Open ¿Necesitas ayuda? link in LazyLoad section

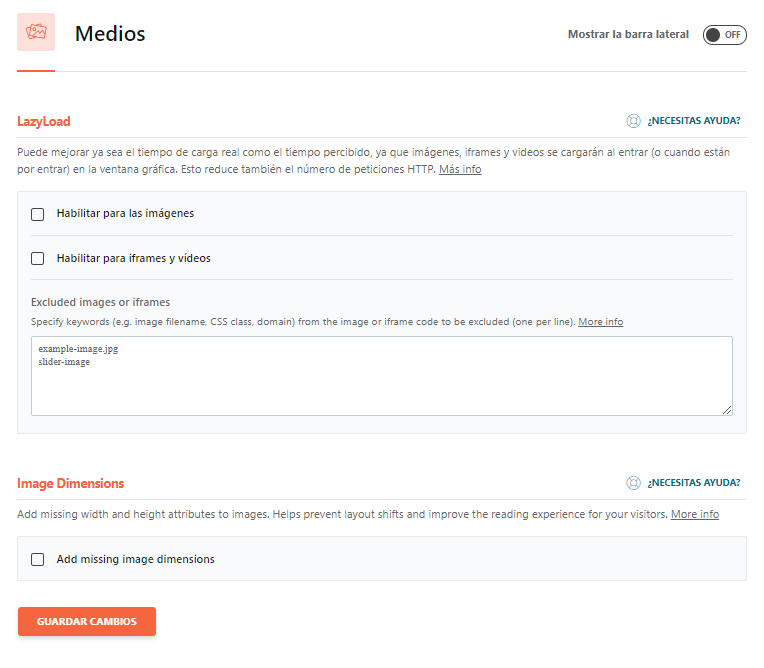pos(693,121)
